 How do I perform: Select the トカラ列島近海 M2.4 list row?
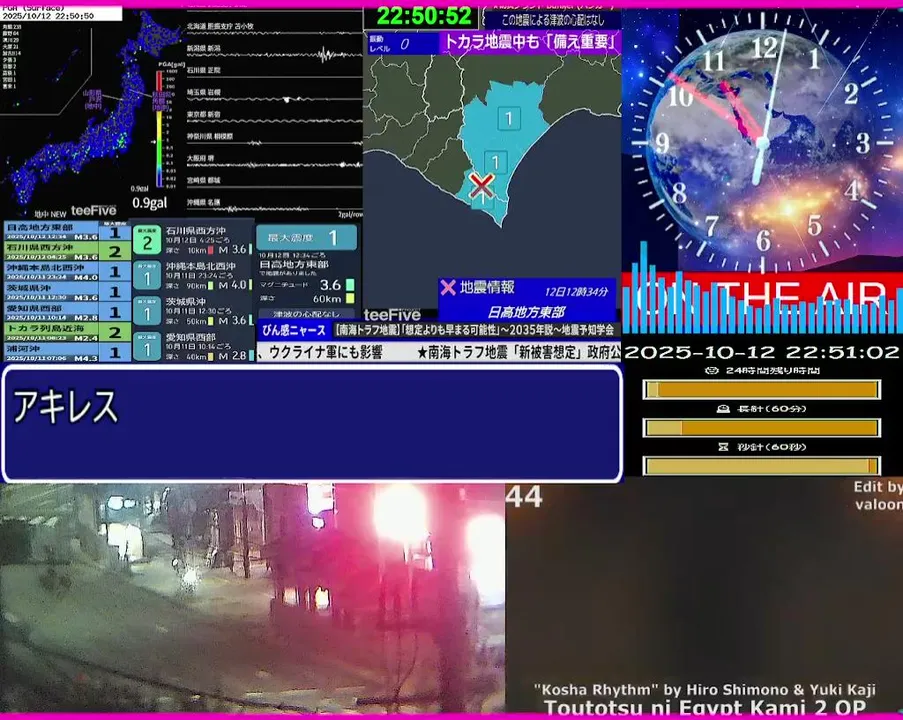tap(67, 332)
